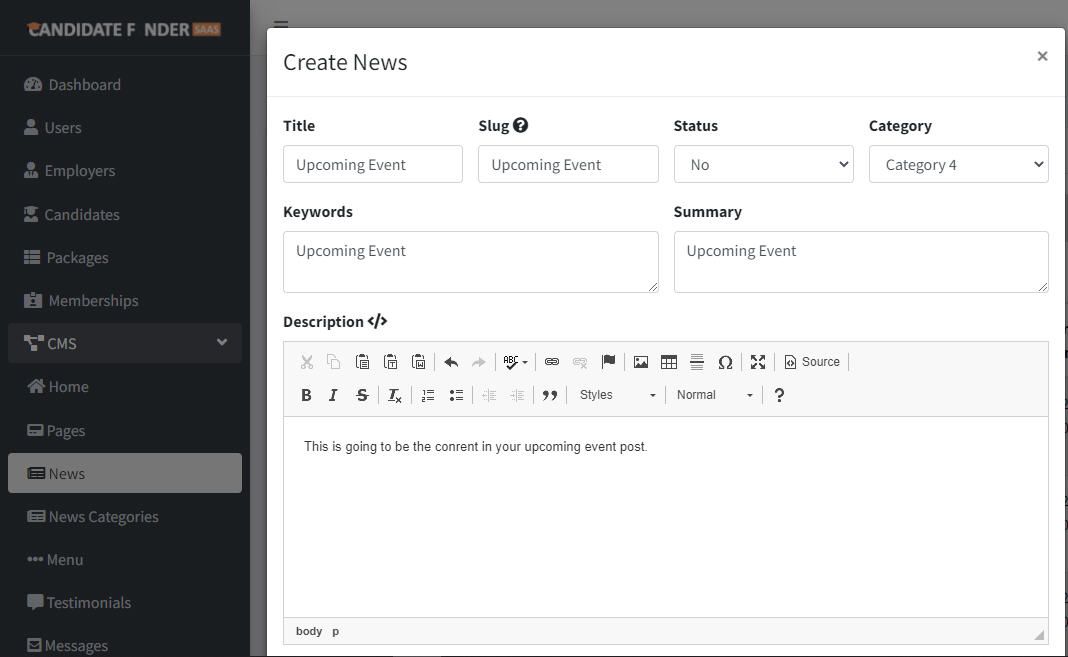The image size is (1068, 657).
Task: Select the p element path
Action: 335,632
